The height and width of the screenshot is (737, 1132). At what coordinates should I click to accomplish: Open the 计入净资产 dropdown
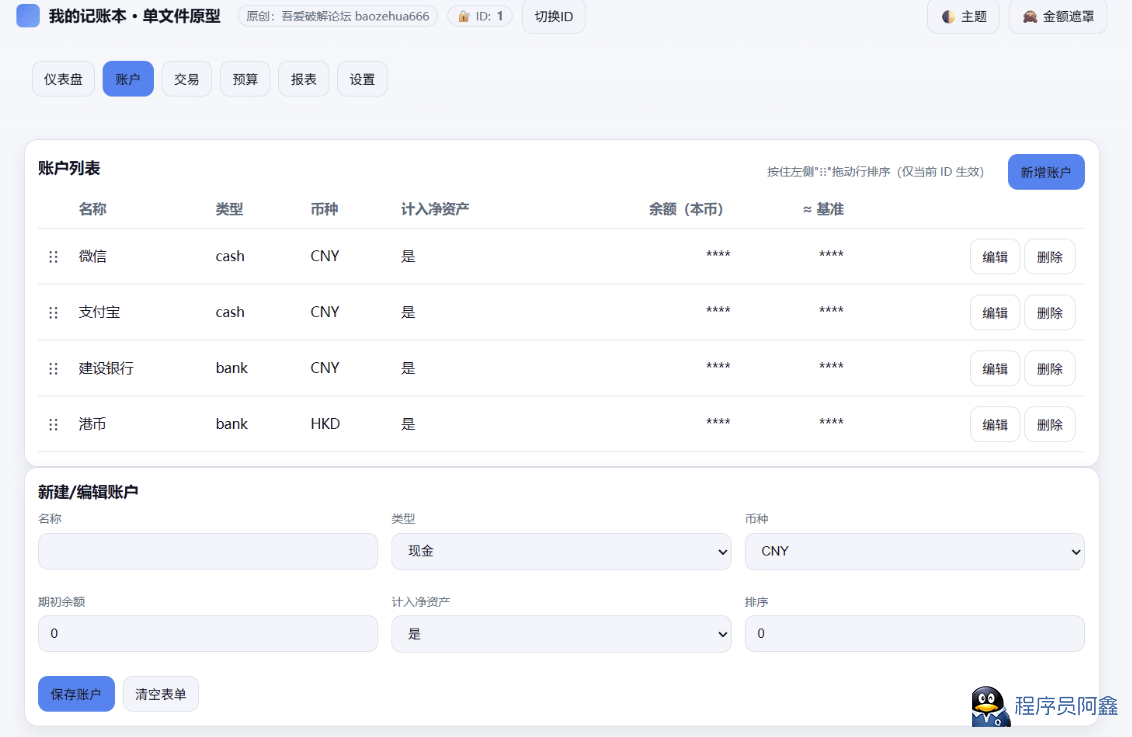561,634
